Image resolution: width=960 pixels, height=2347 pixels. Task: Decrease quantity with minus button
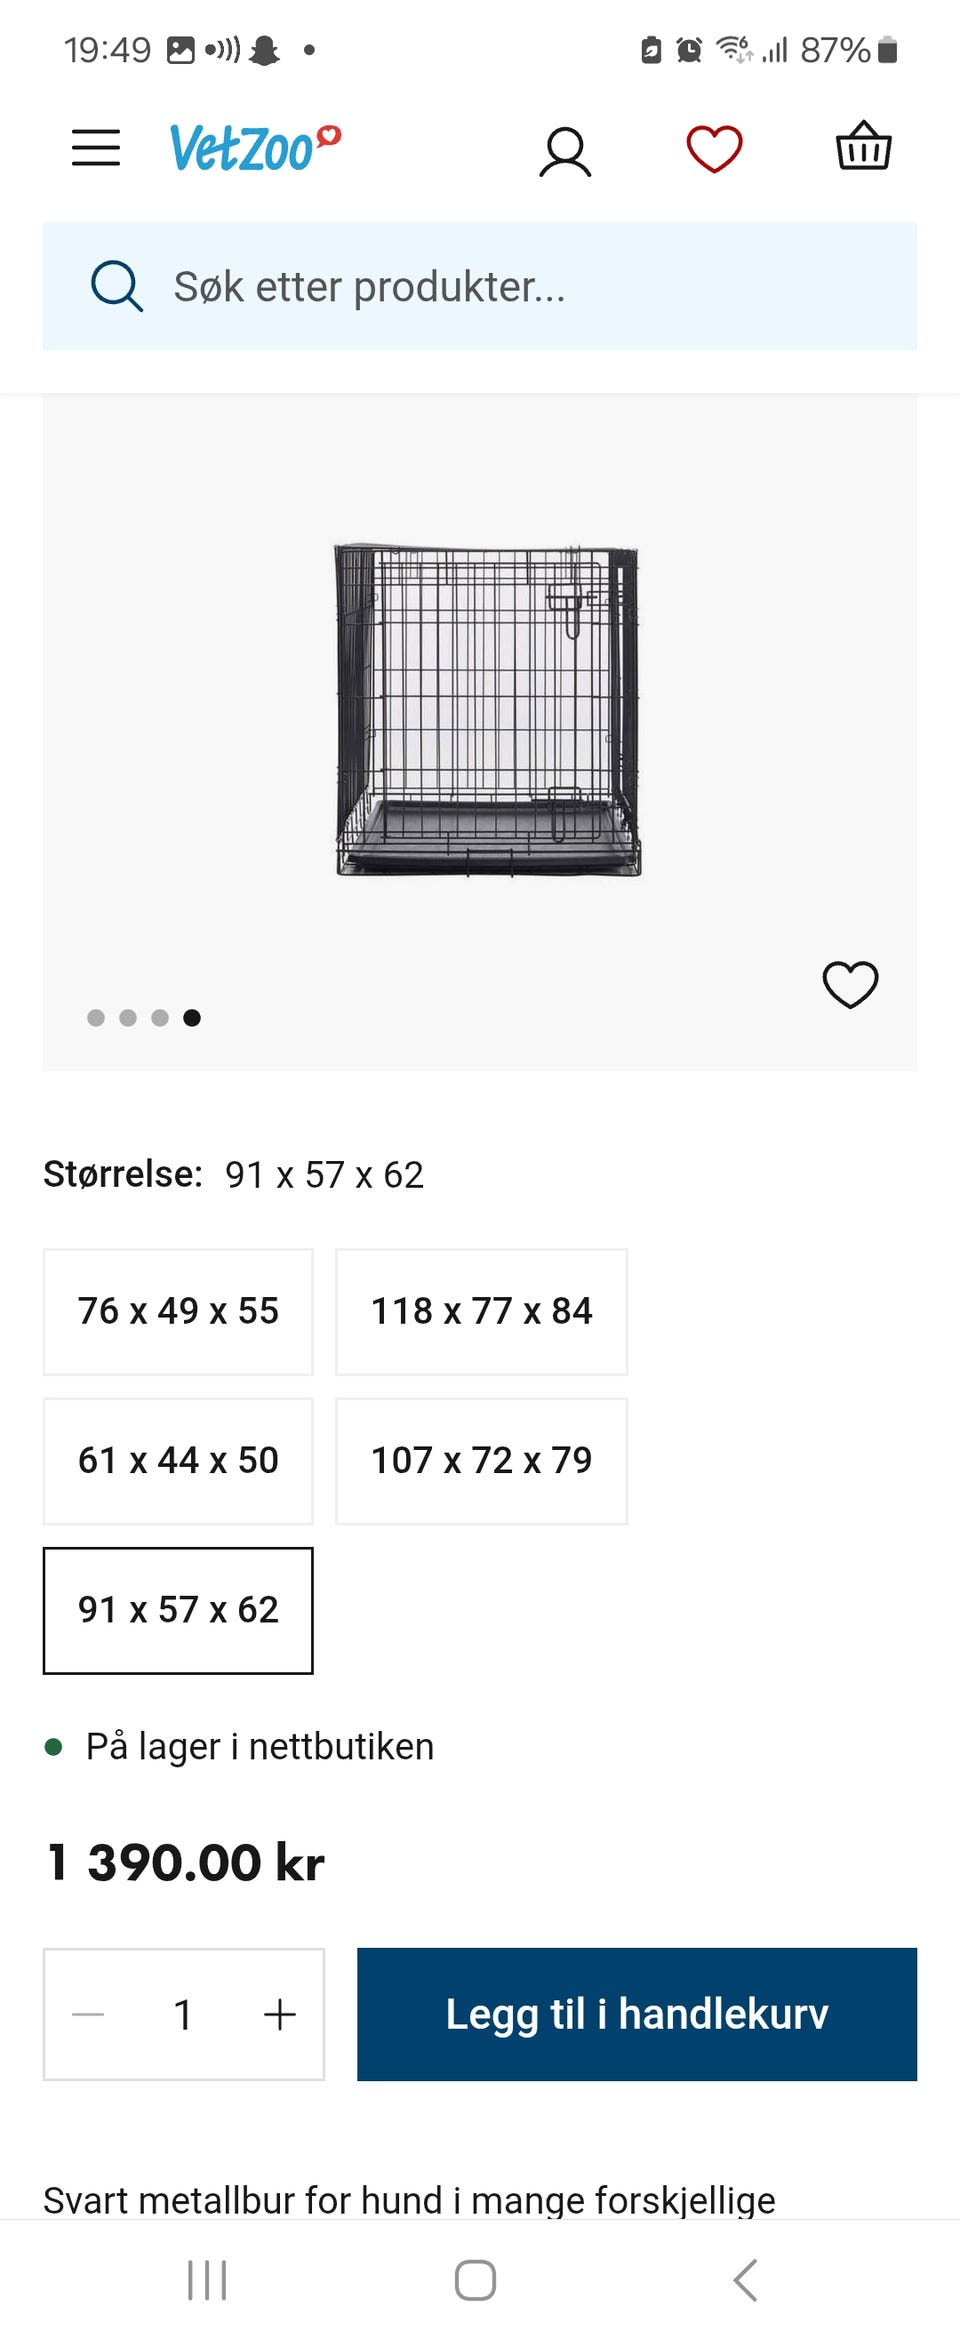tap(89, 2014)
